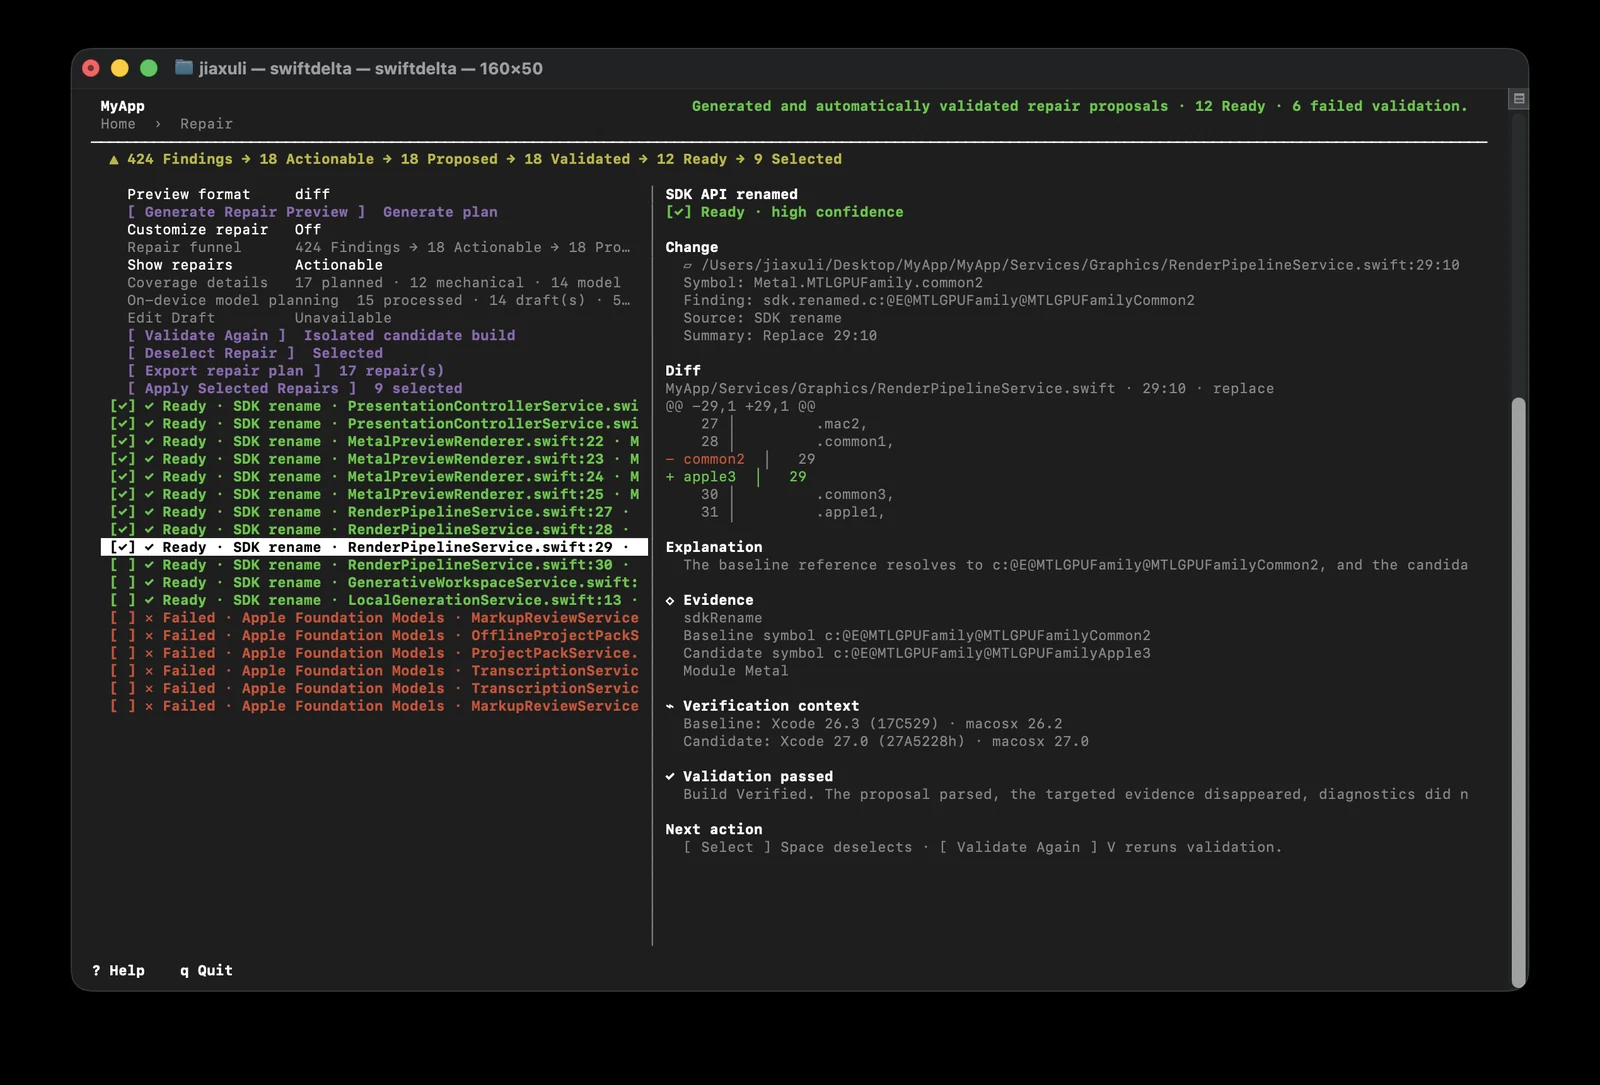Click the ready checkmark on the LocalGenerationService row
The image size is (1600, 1085).
click(x=149, y=601)
